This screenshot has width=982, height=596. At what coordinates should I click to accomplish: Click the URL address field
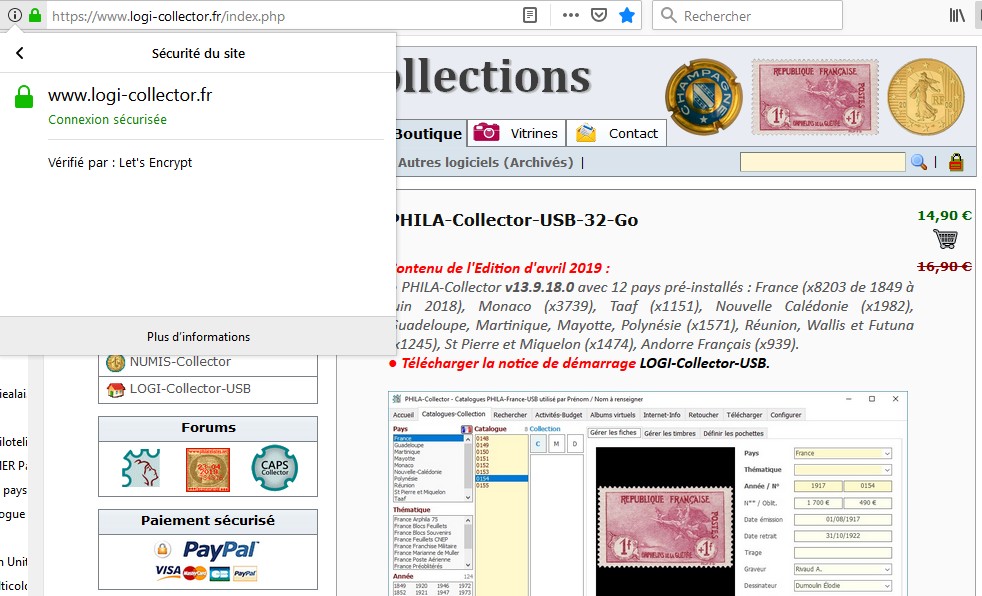pos(282,16)
